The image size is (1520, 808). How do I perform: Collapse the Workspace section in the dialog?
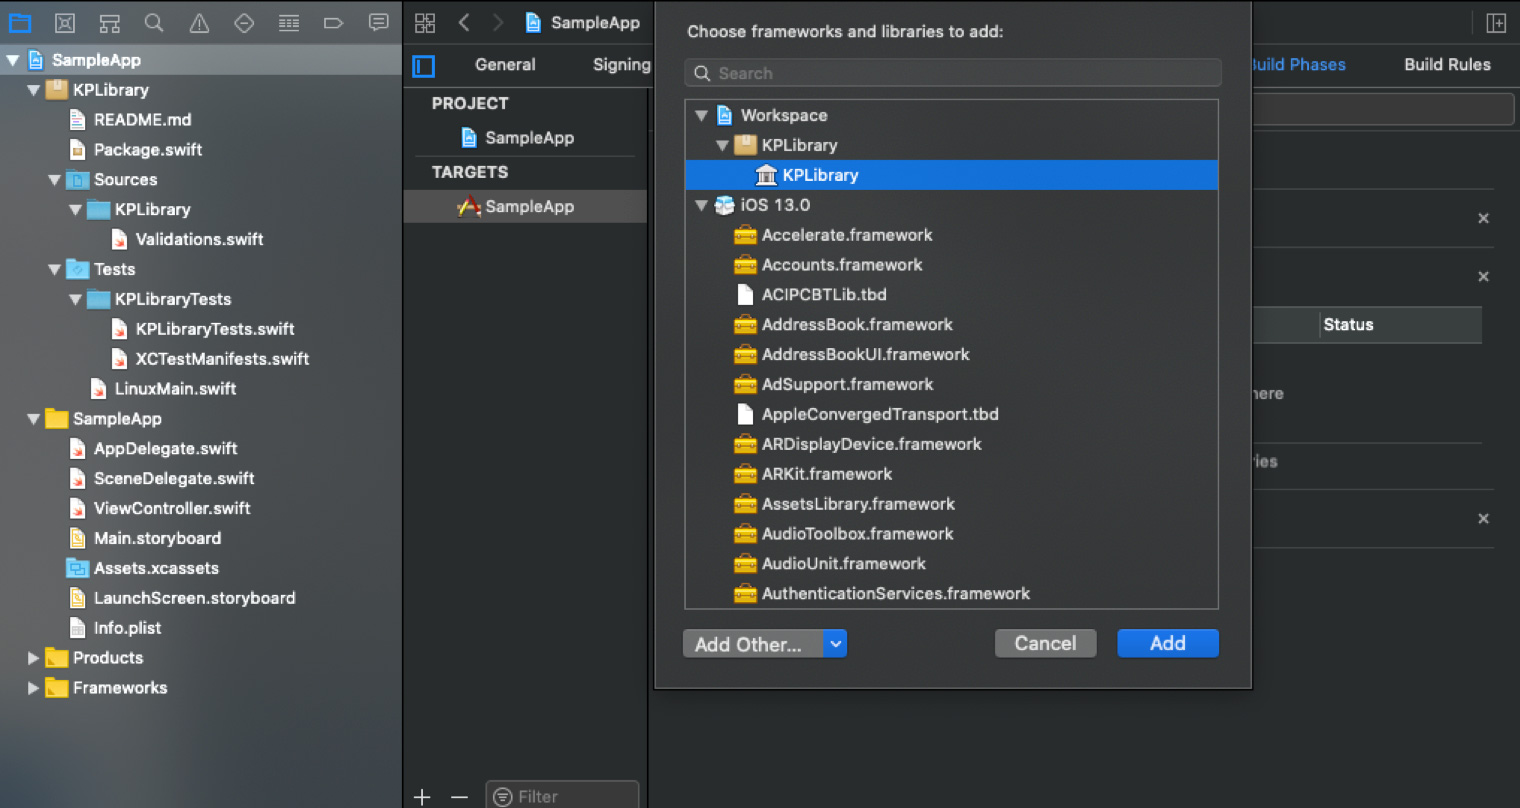702,115
